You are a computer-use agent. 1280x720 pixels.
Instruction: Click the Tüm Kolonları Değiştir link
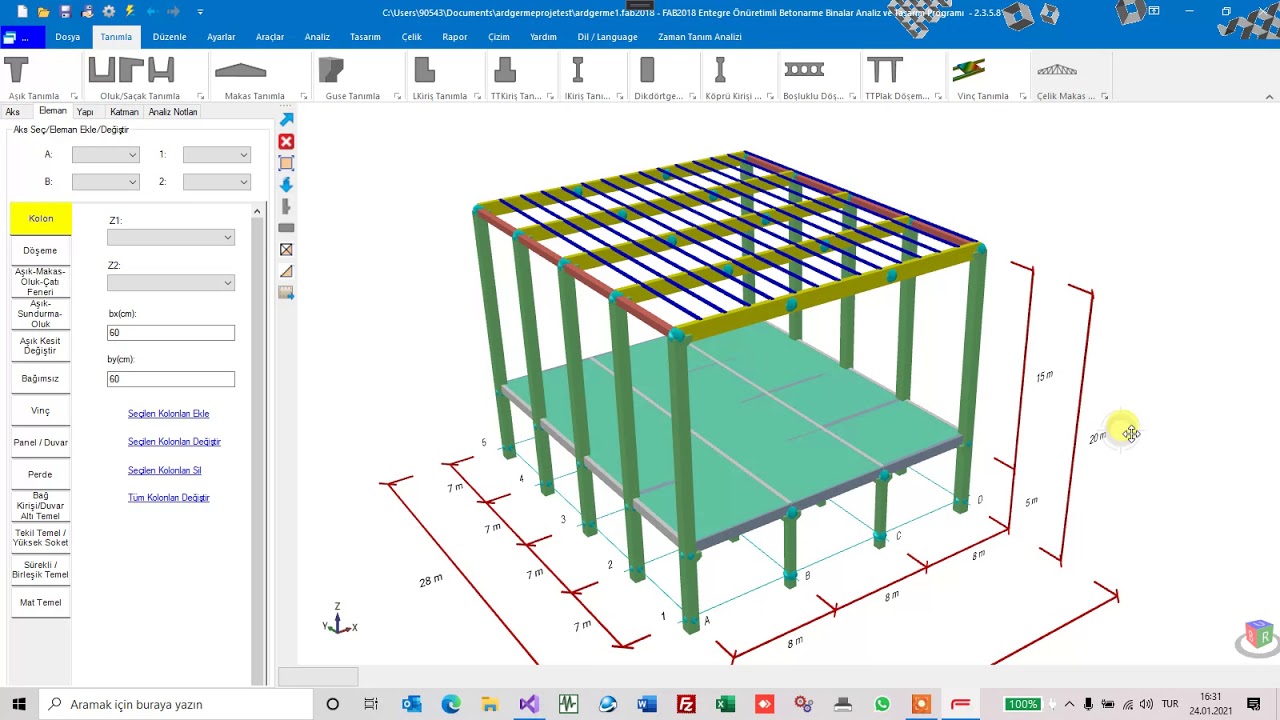click(x=168, y=497)
